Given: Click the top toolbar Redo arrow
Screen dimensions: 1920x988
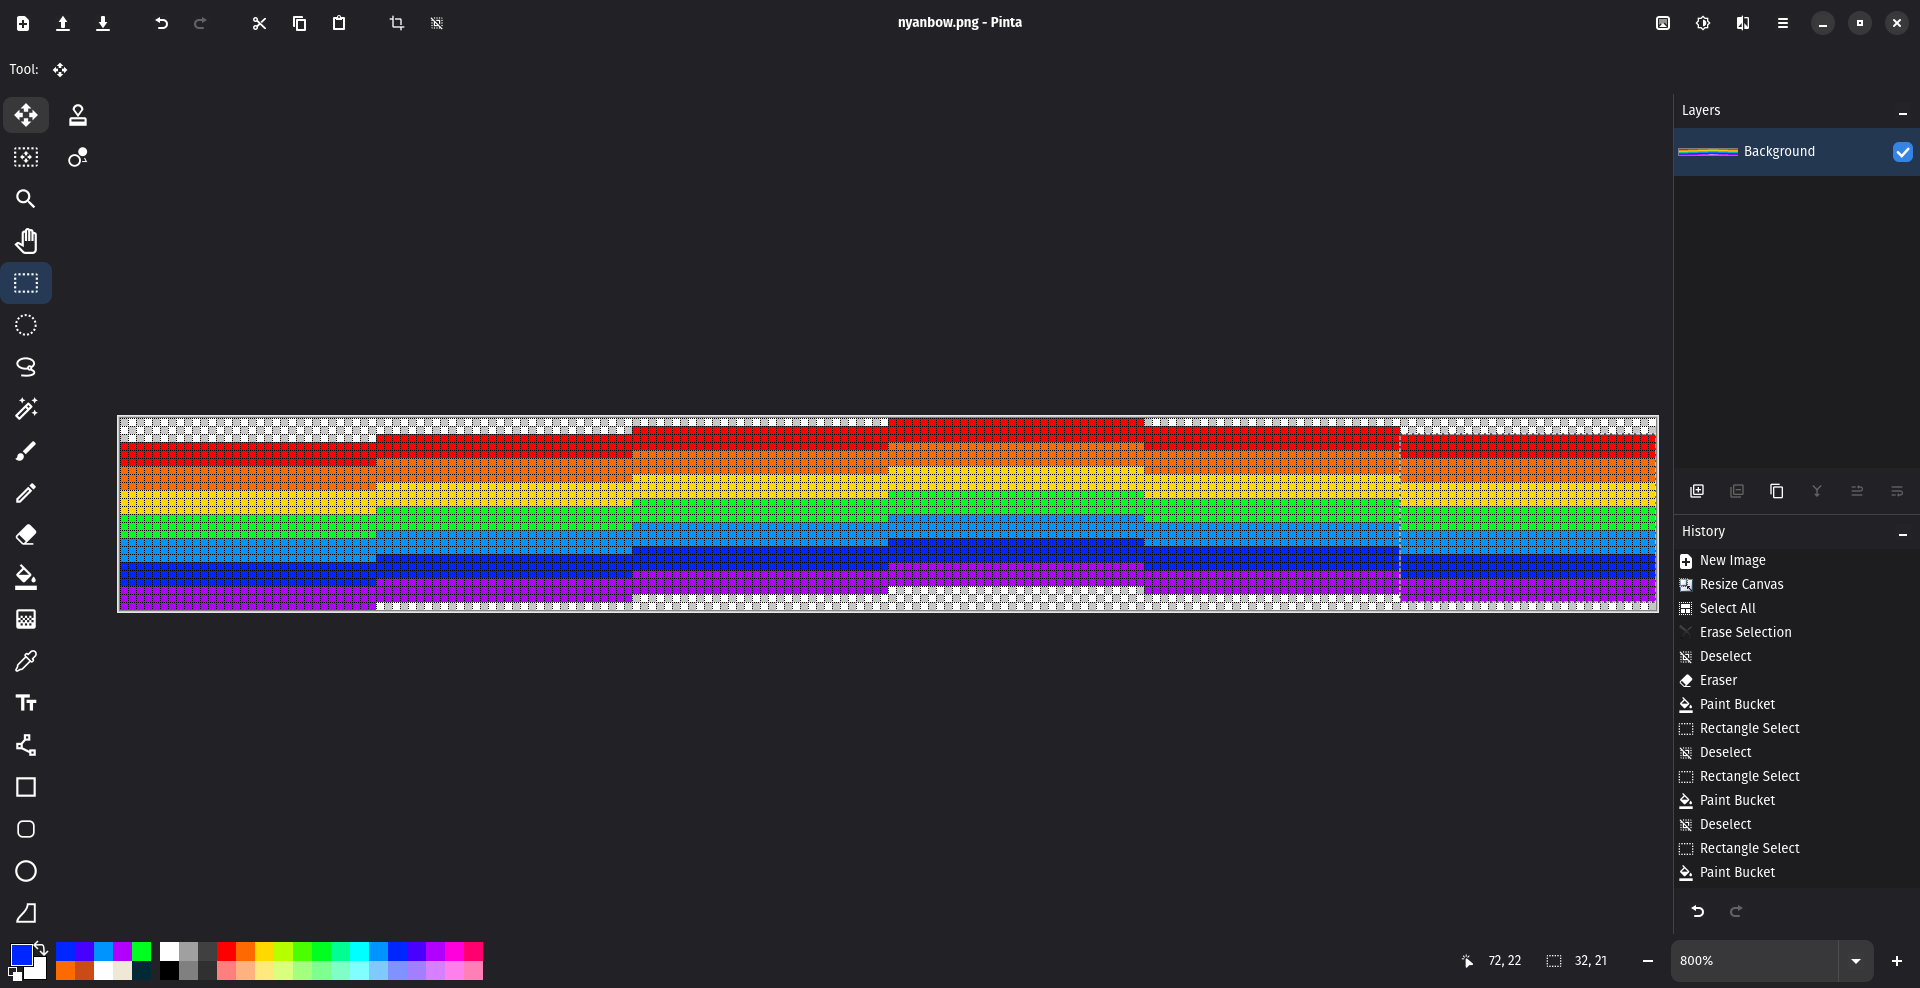Looking at the screenshot, I should pos(200,23).
